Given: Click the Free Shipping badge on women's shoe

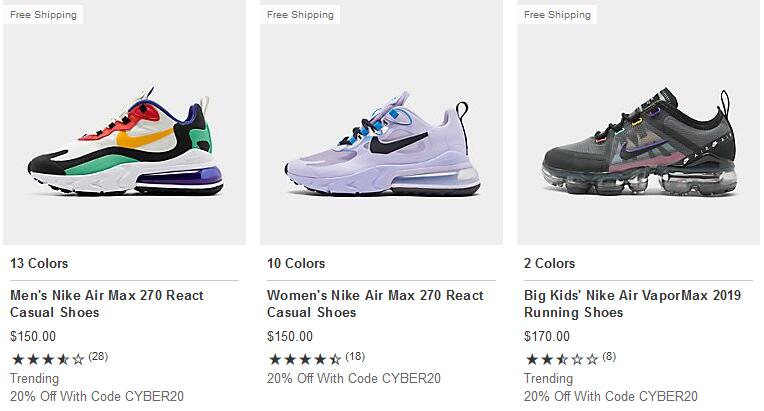Looking at the screenshot, I should [300, 15].
